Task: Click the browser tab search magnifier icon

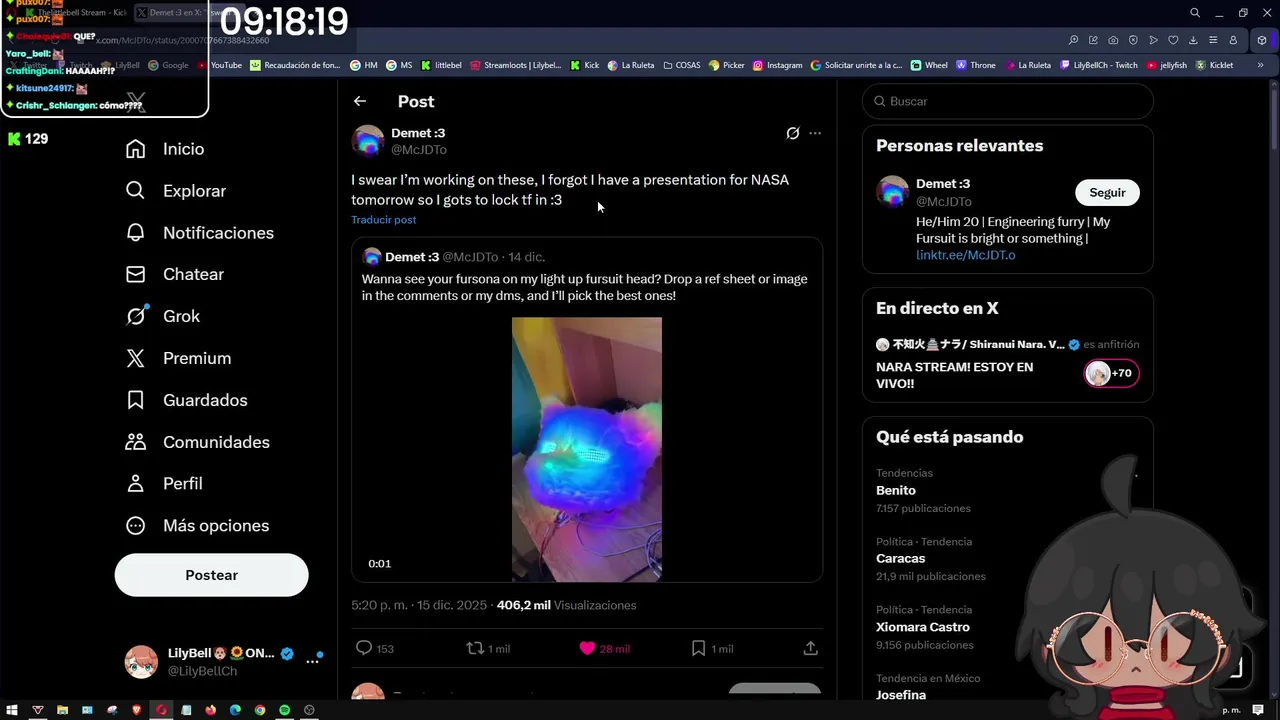Action: pyautogui.click(x=1194, y=13)
